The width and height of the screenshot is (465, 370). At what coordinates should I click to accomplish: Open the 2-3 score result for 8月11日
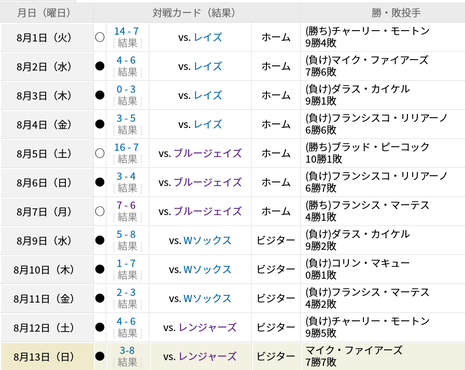coord(126,292)
